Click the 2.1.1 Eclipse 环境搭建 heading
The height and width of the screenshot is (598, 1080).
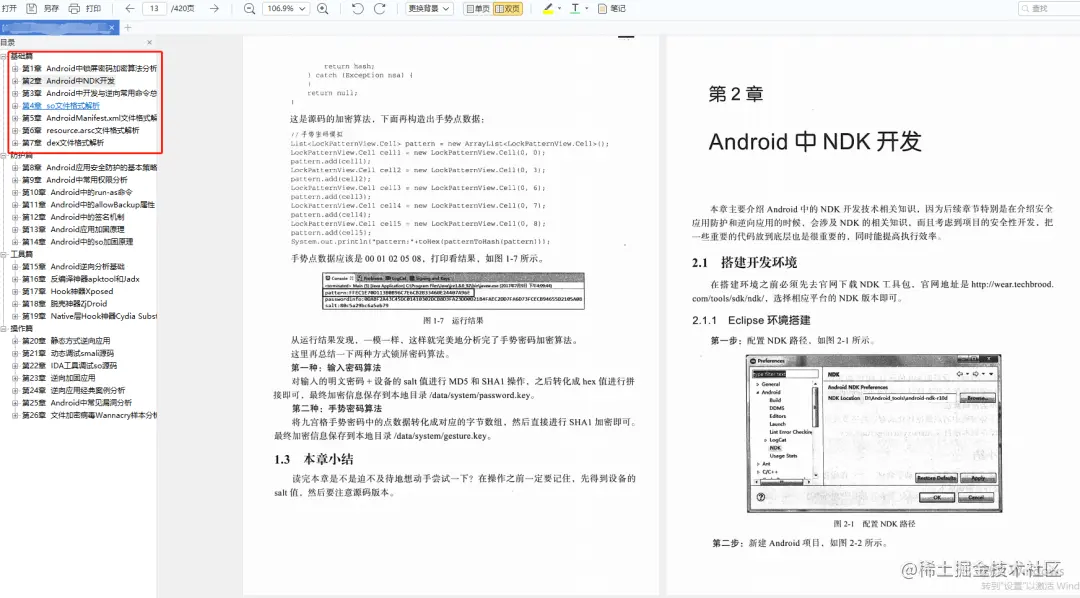click(751, 320)
